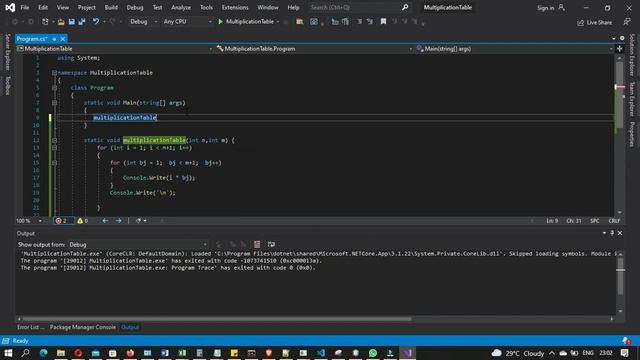Click the errors count indicator showing 2

click(61, 220)
